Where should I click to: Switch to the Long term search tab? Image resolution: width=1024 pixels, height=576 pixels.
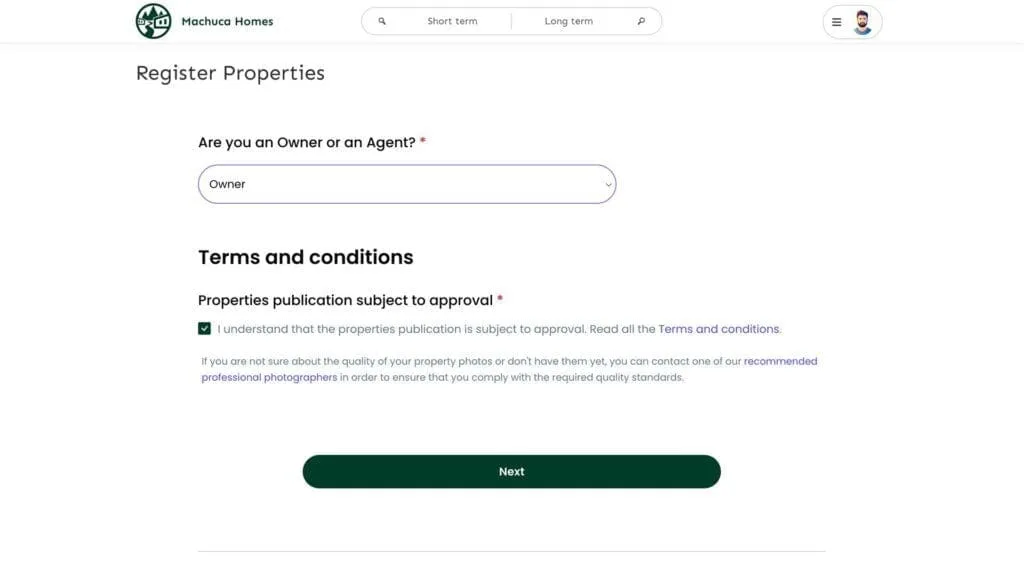coord(569,21)
